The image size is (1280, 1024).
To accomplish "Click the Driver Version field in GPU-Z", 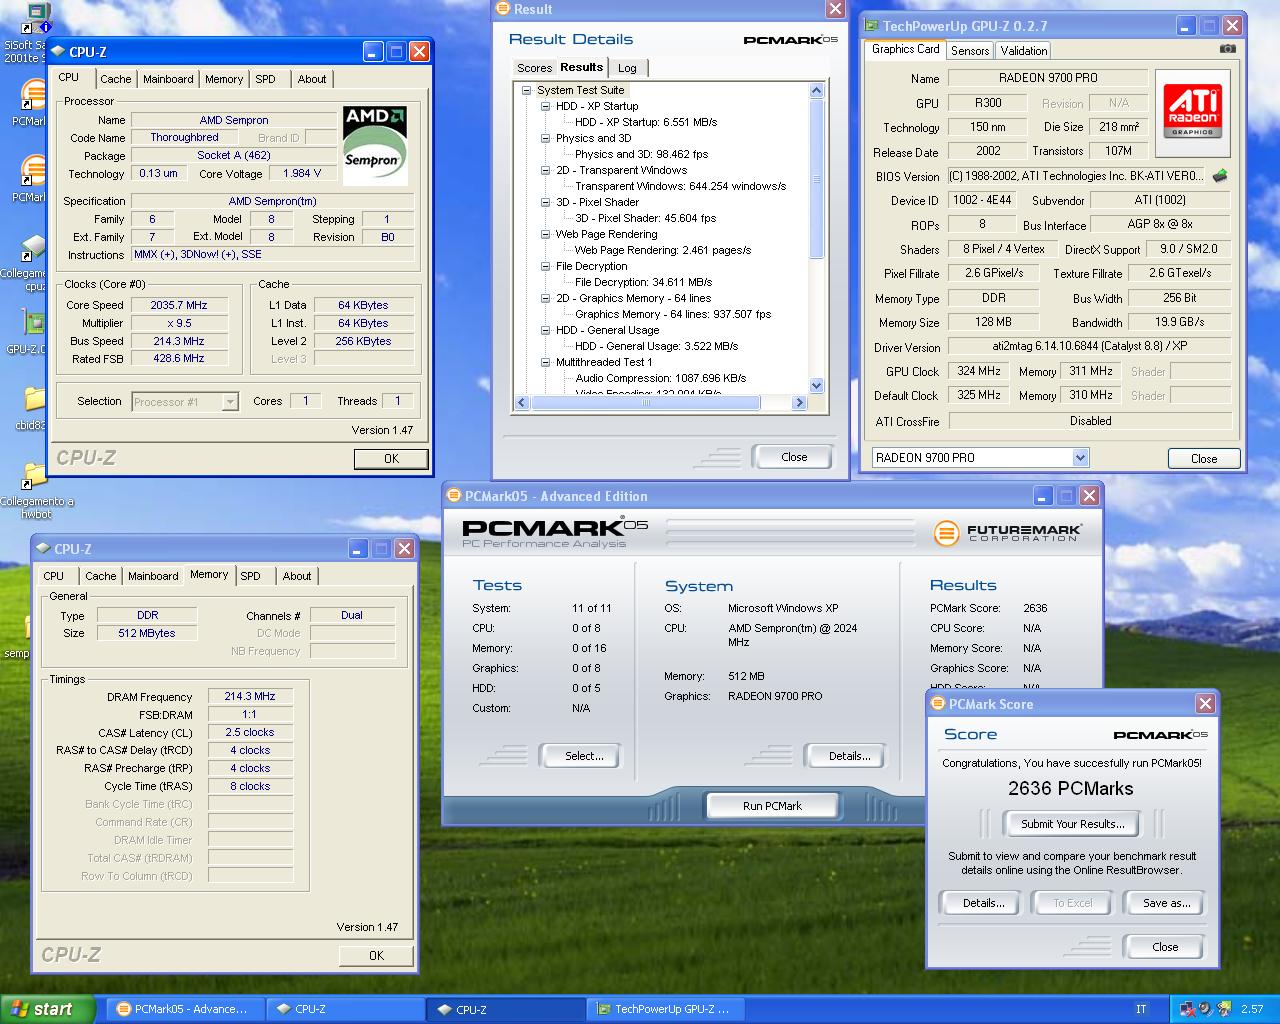I will pos(1089,346).
